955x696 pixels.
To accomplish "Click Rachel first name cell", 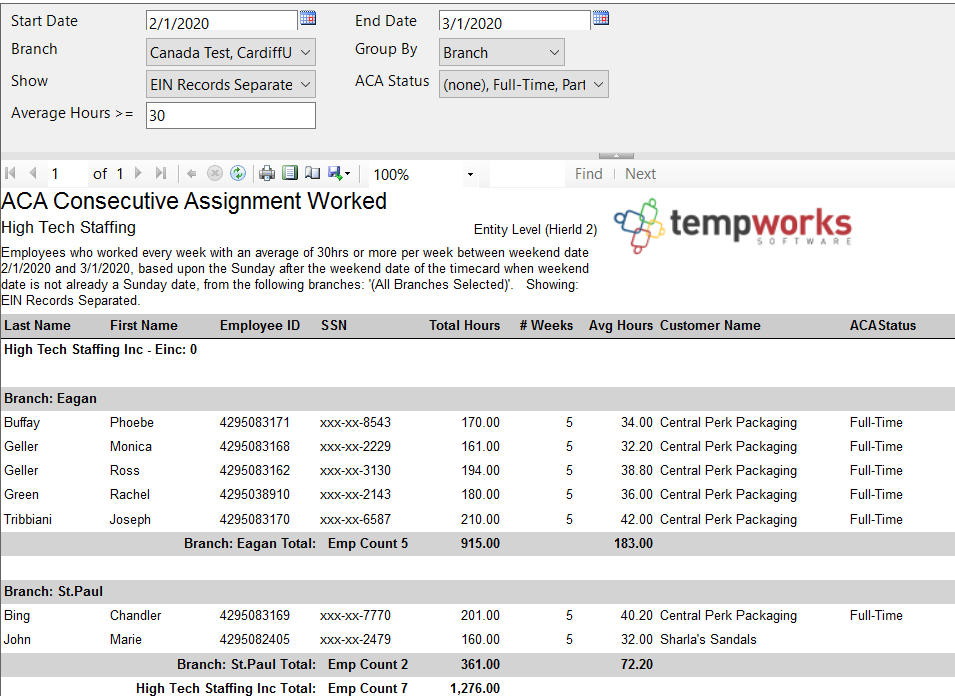I will point(130,494).
